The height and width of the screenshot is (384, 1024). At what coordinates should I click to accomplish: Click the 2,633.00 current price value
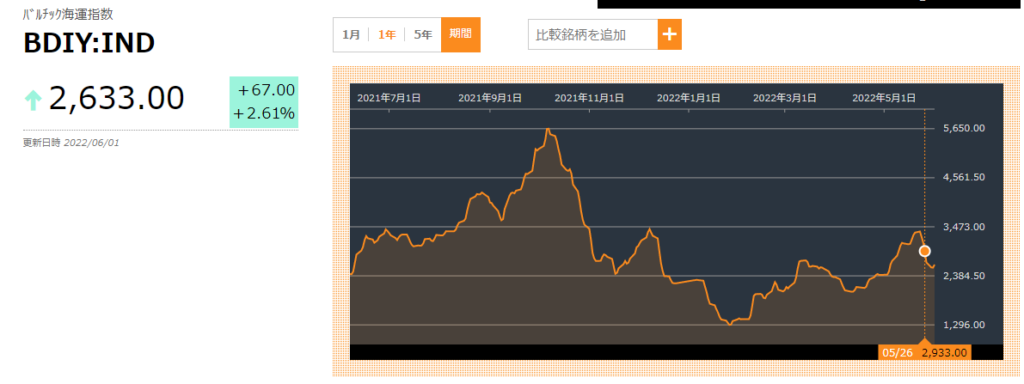click(x=117, y=99)
